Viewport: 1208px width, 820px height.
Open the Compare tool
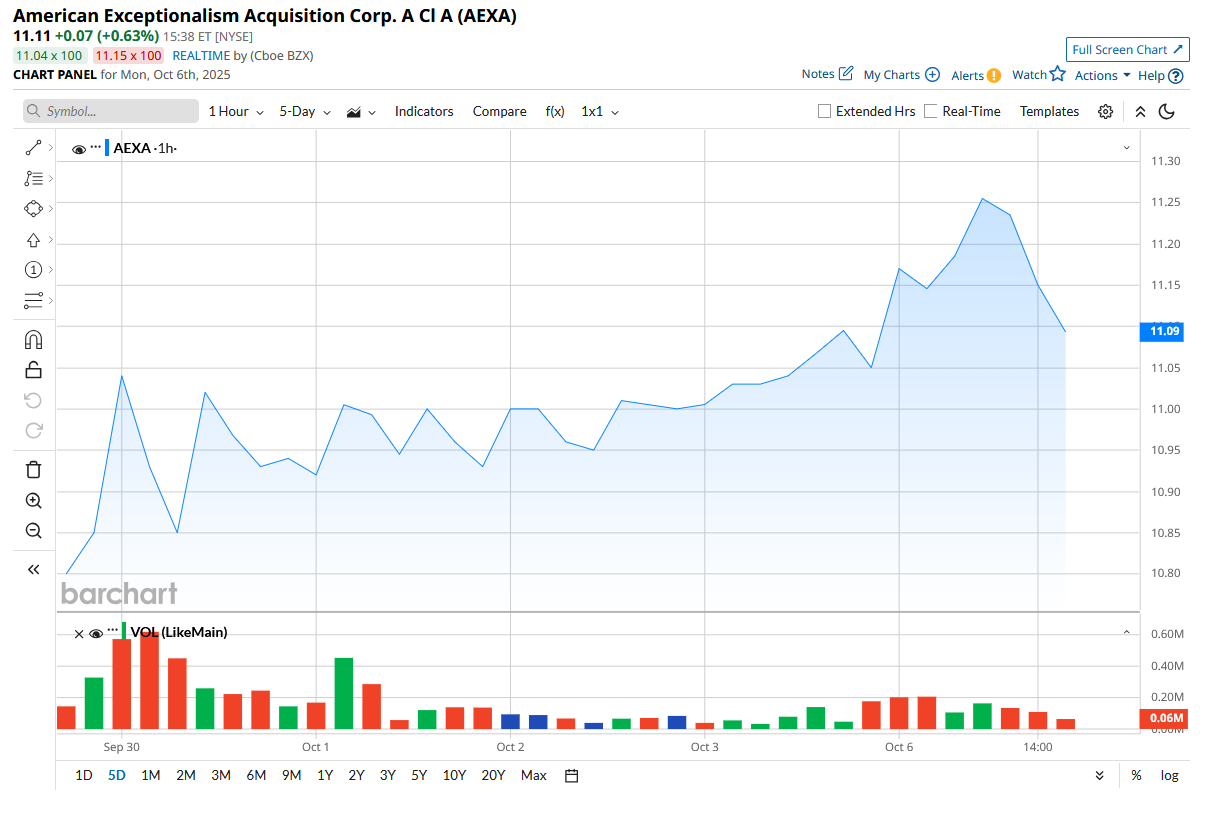point(499,112)
